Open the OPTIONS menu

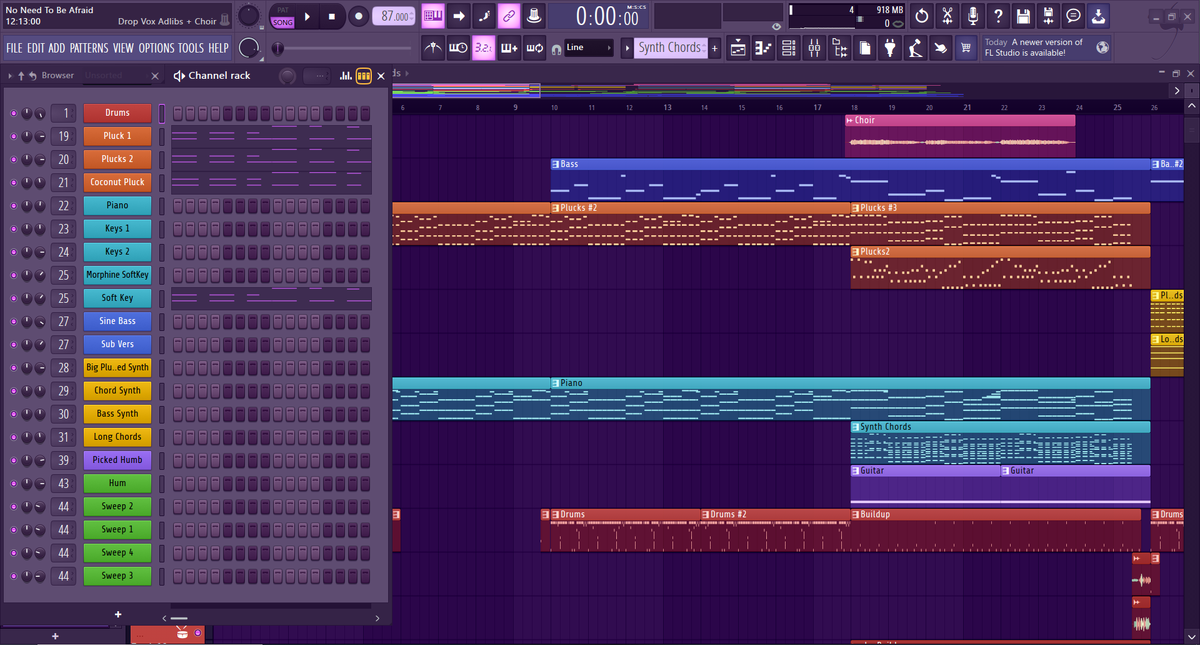(156, 48)
